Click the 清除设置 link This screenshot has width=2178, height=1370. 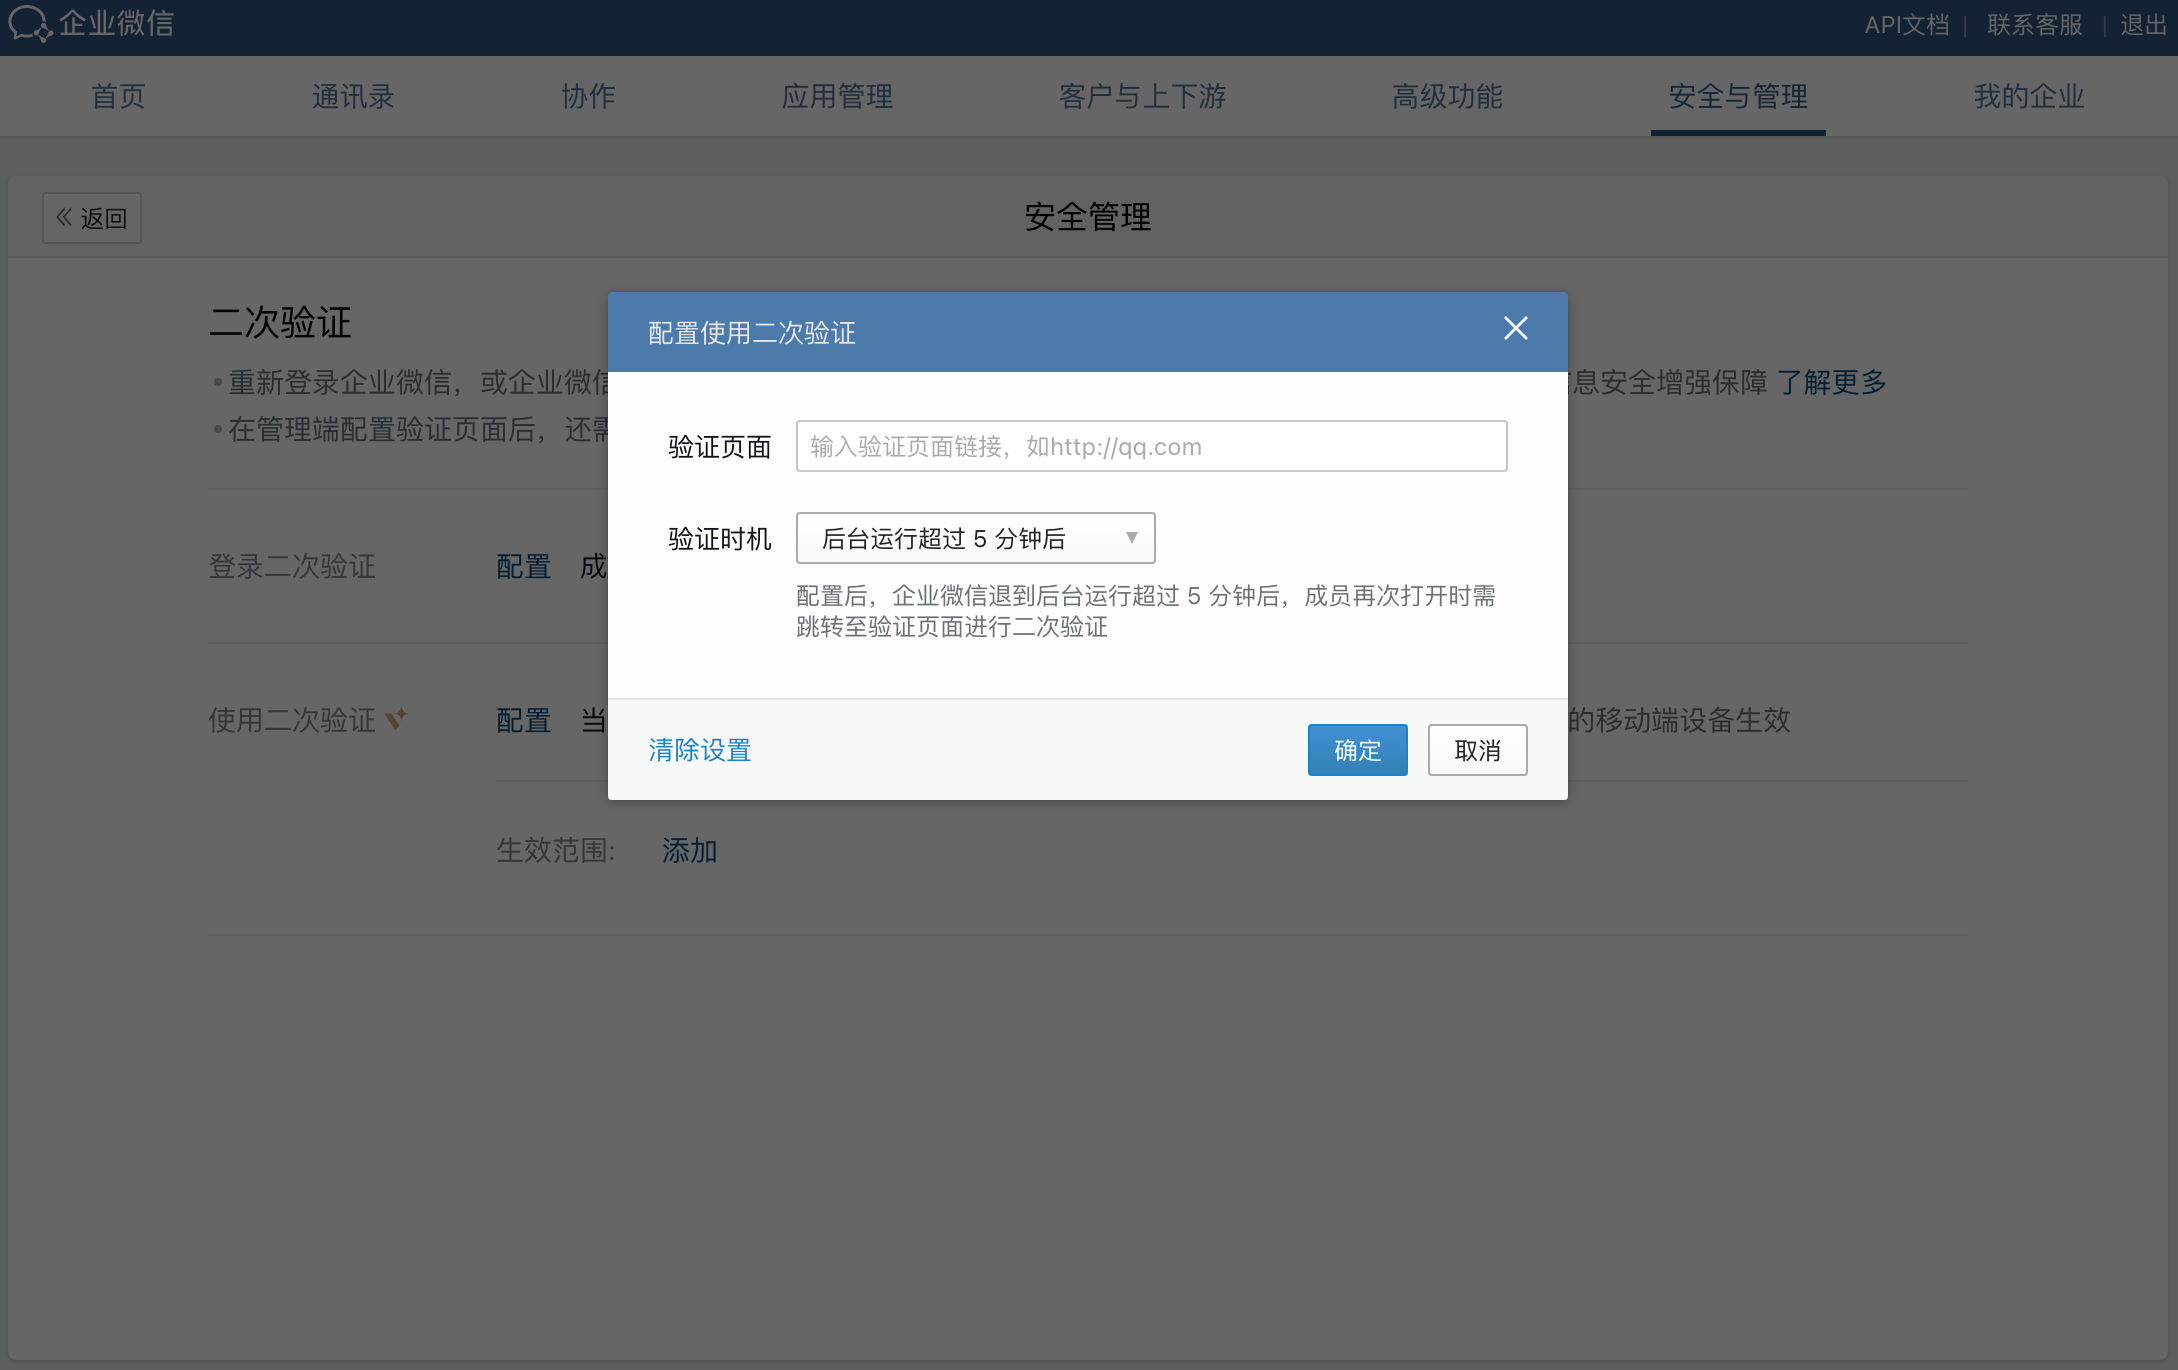coord(699,750)
